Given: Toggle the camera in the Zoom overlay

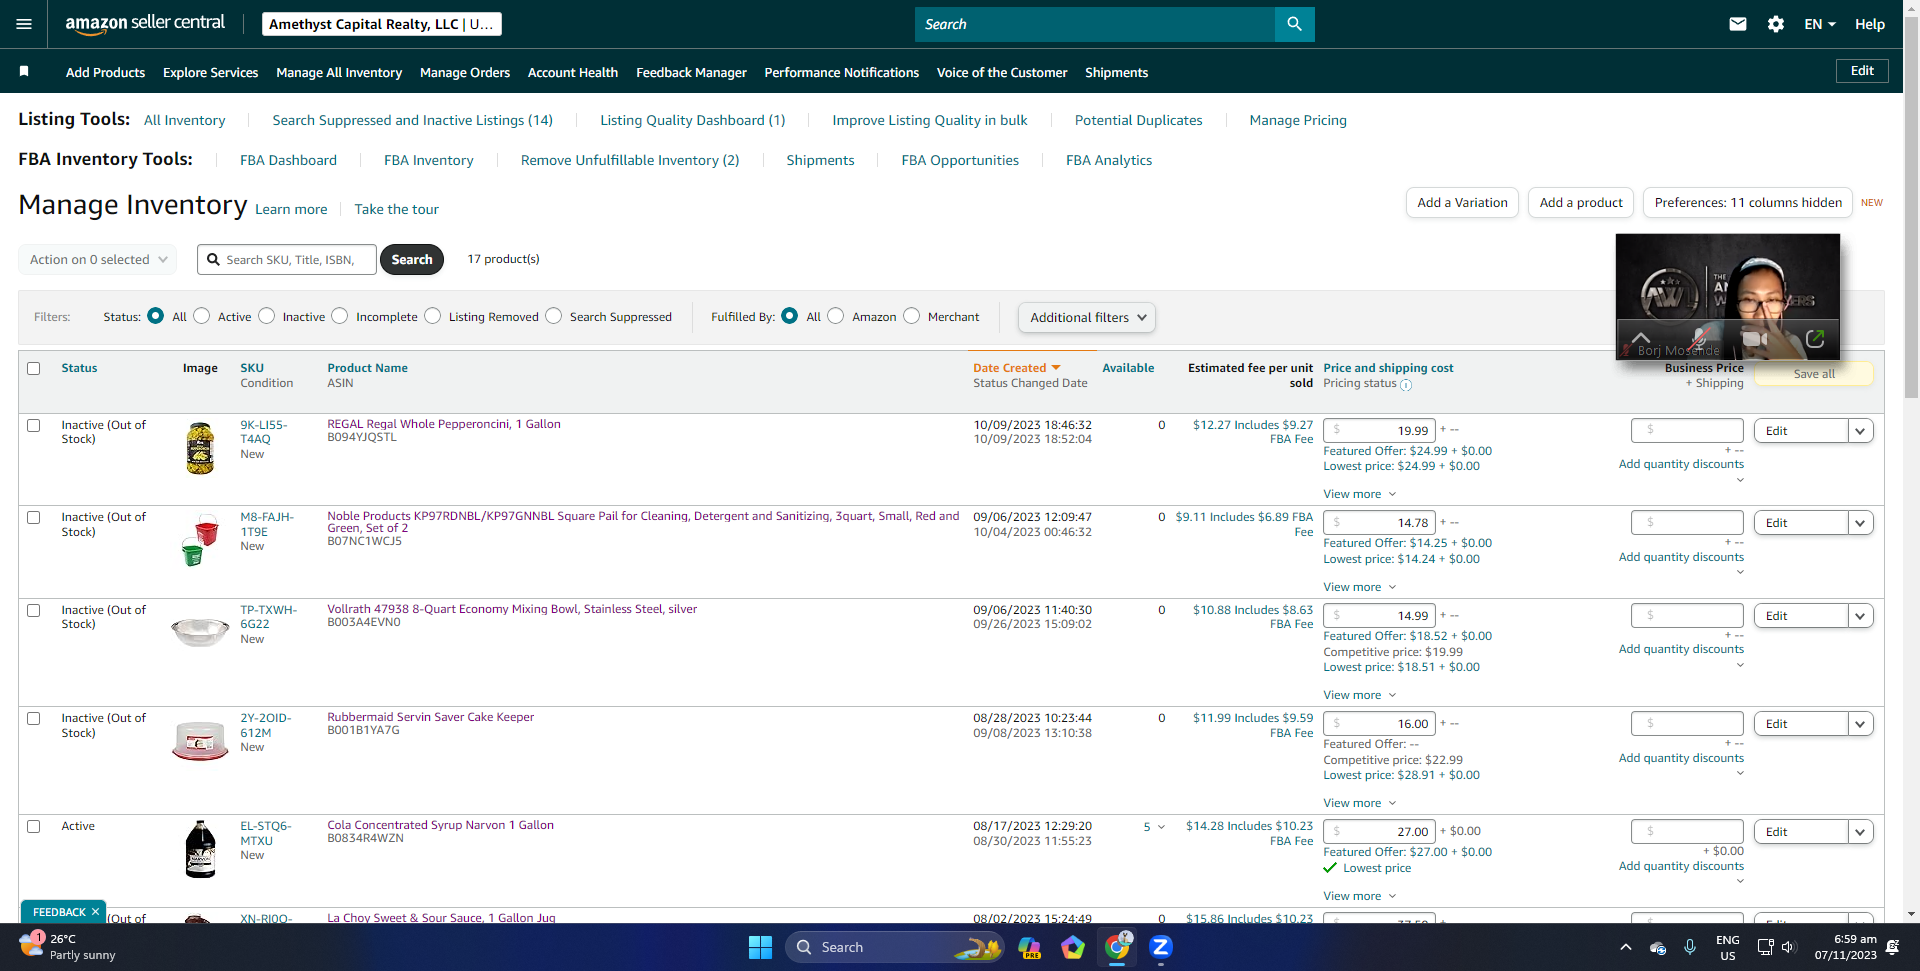Looking at the screenshot, I should (x=1755, y=339).
